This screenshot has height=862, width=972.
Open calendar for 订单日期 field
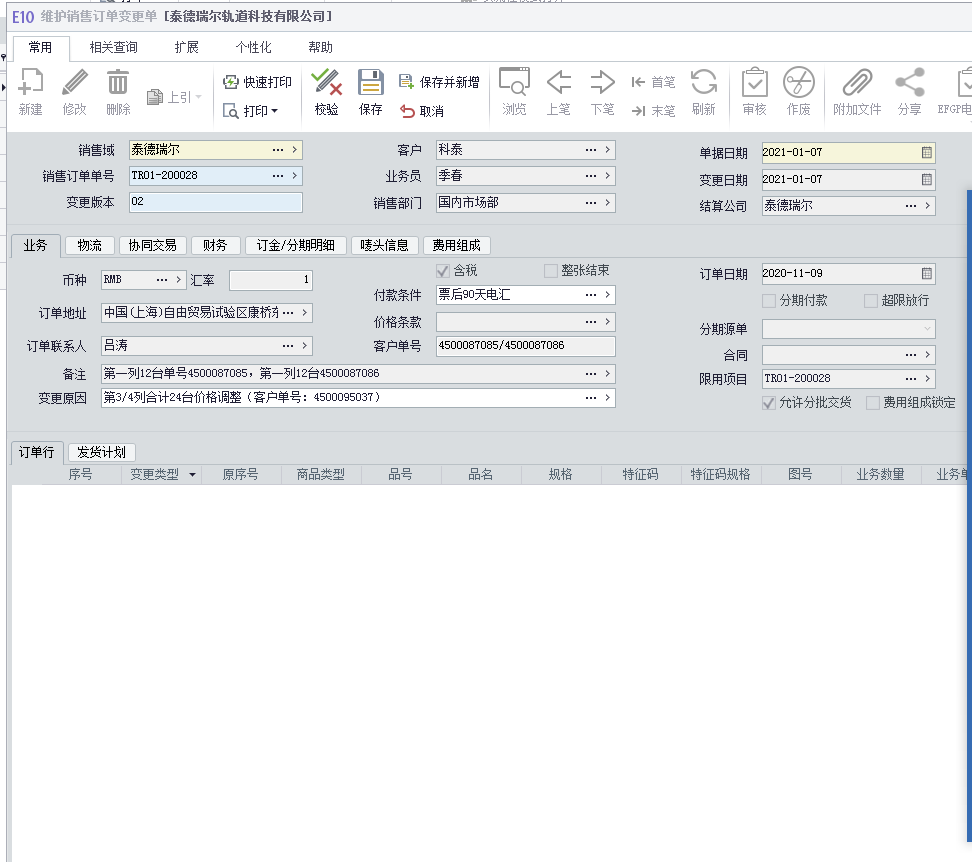(x=926, y=273)
